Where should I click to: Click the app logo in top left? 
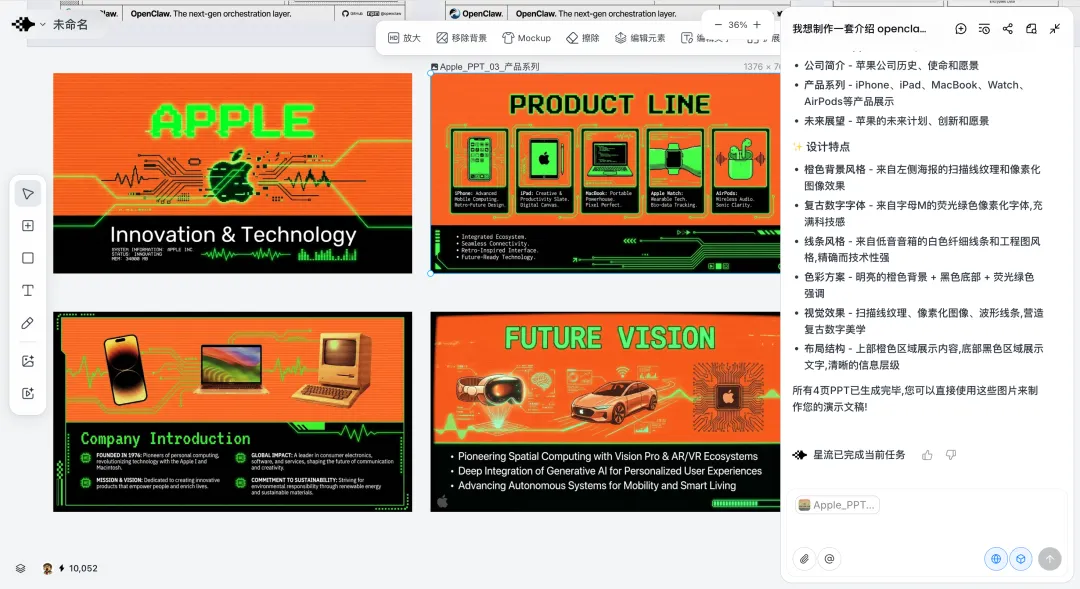tap(23, 24)
